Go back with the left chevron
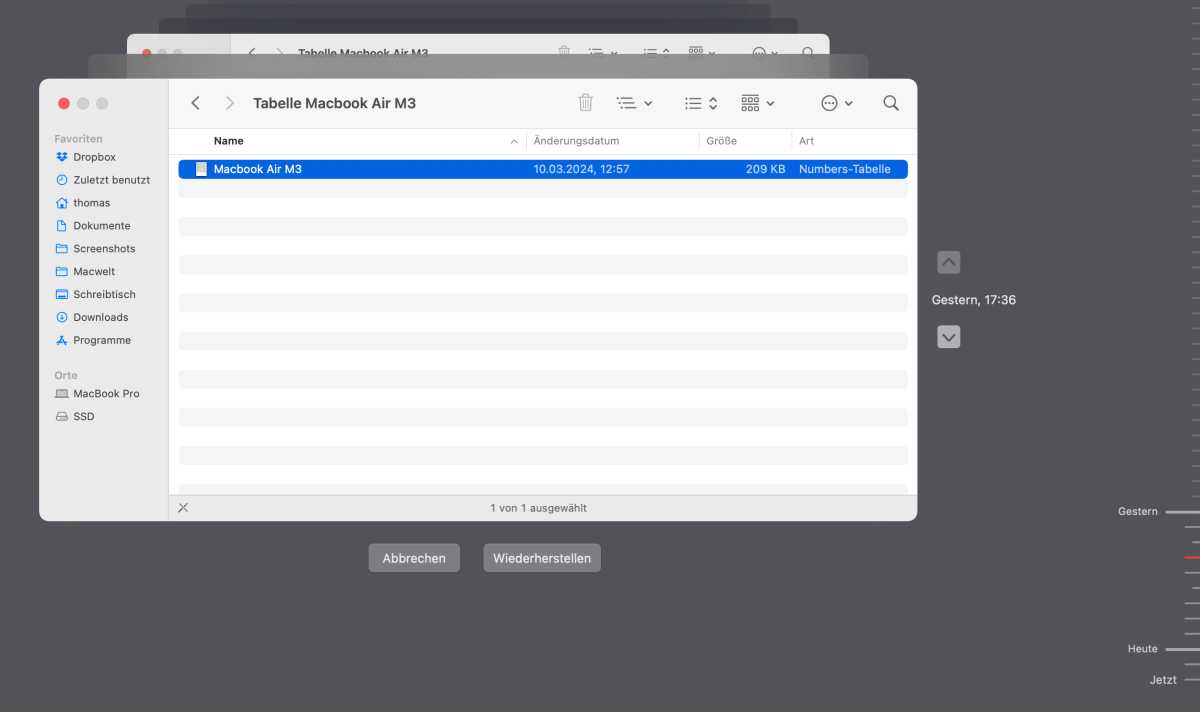Viewport: 1200px width, 712px height. pos(196,103)
